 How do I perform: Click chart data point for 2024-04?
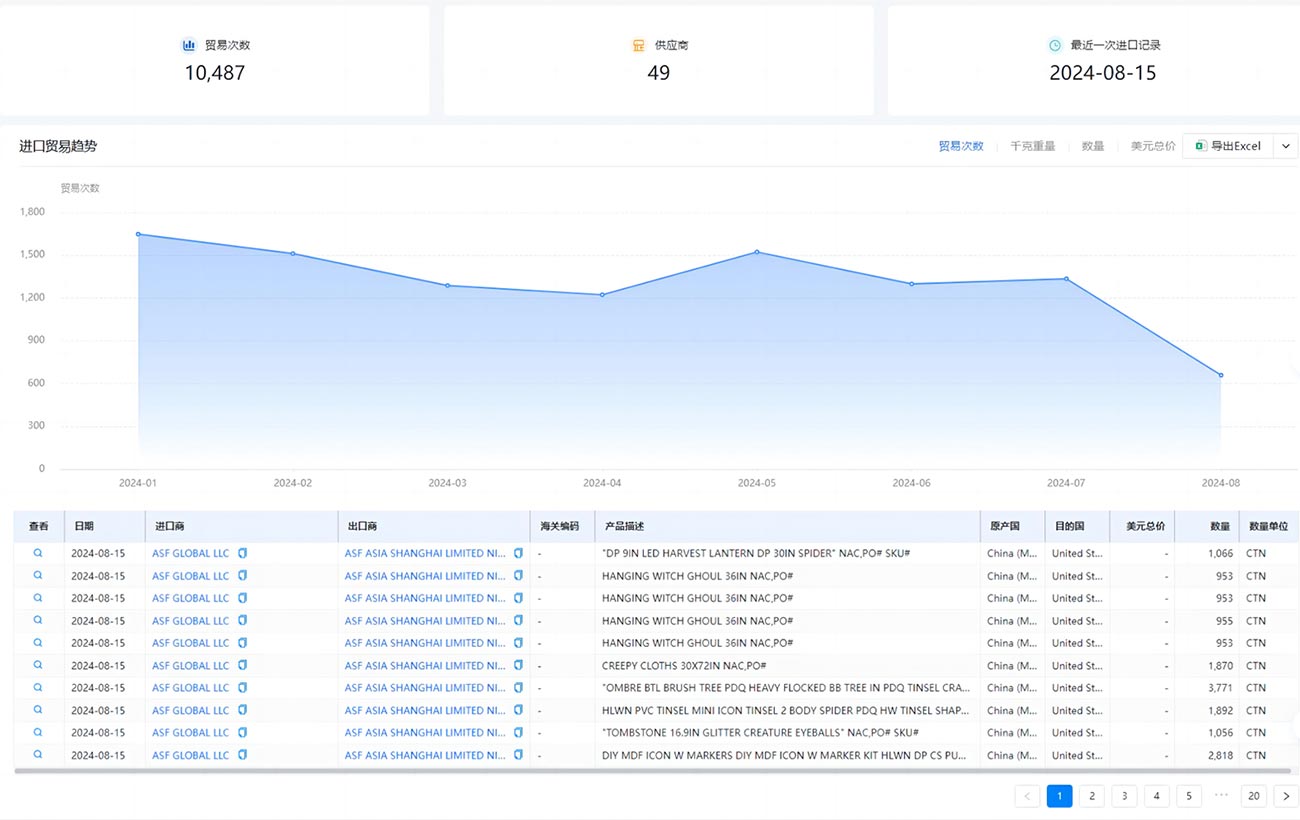[x=602, y=295]
